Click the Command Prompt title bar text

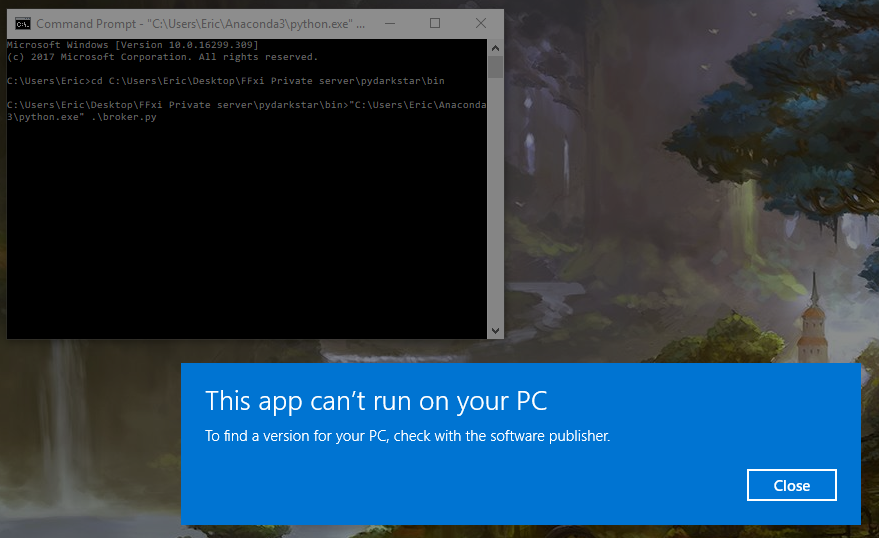200,23
